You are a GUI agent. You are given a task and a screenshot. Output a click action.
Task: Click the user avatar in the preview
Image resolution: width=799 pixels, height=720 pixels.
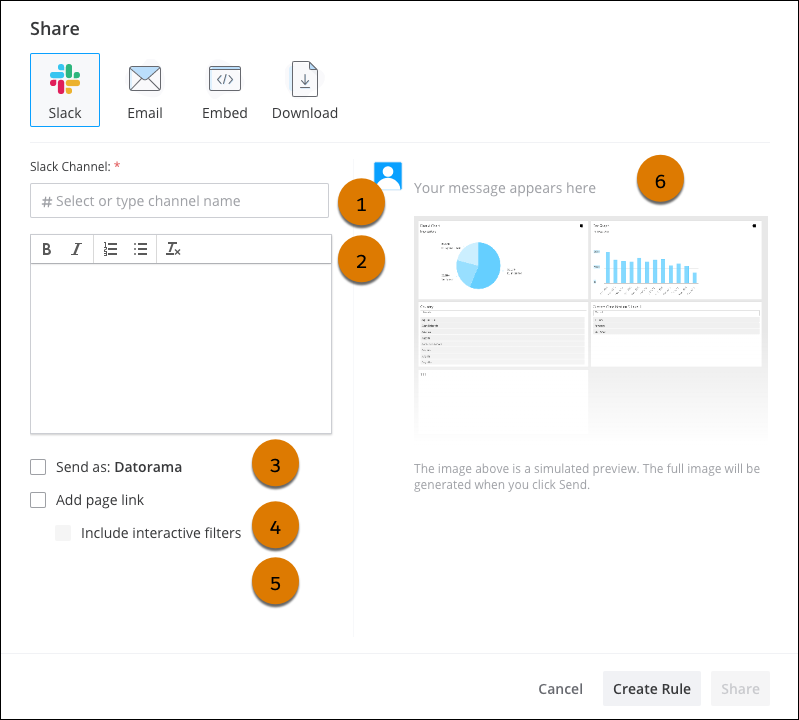[x=388, y=176]
